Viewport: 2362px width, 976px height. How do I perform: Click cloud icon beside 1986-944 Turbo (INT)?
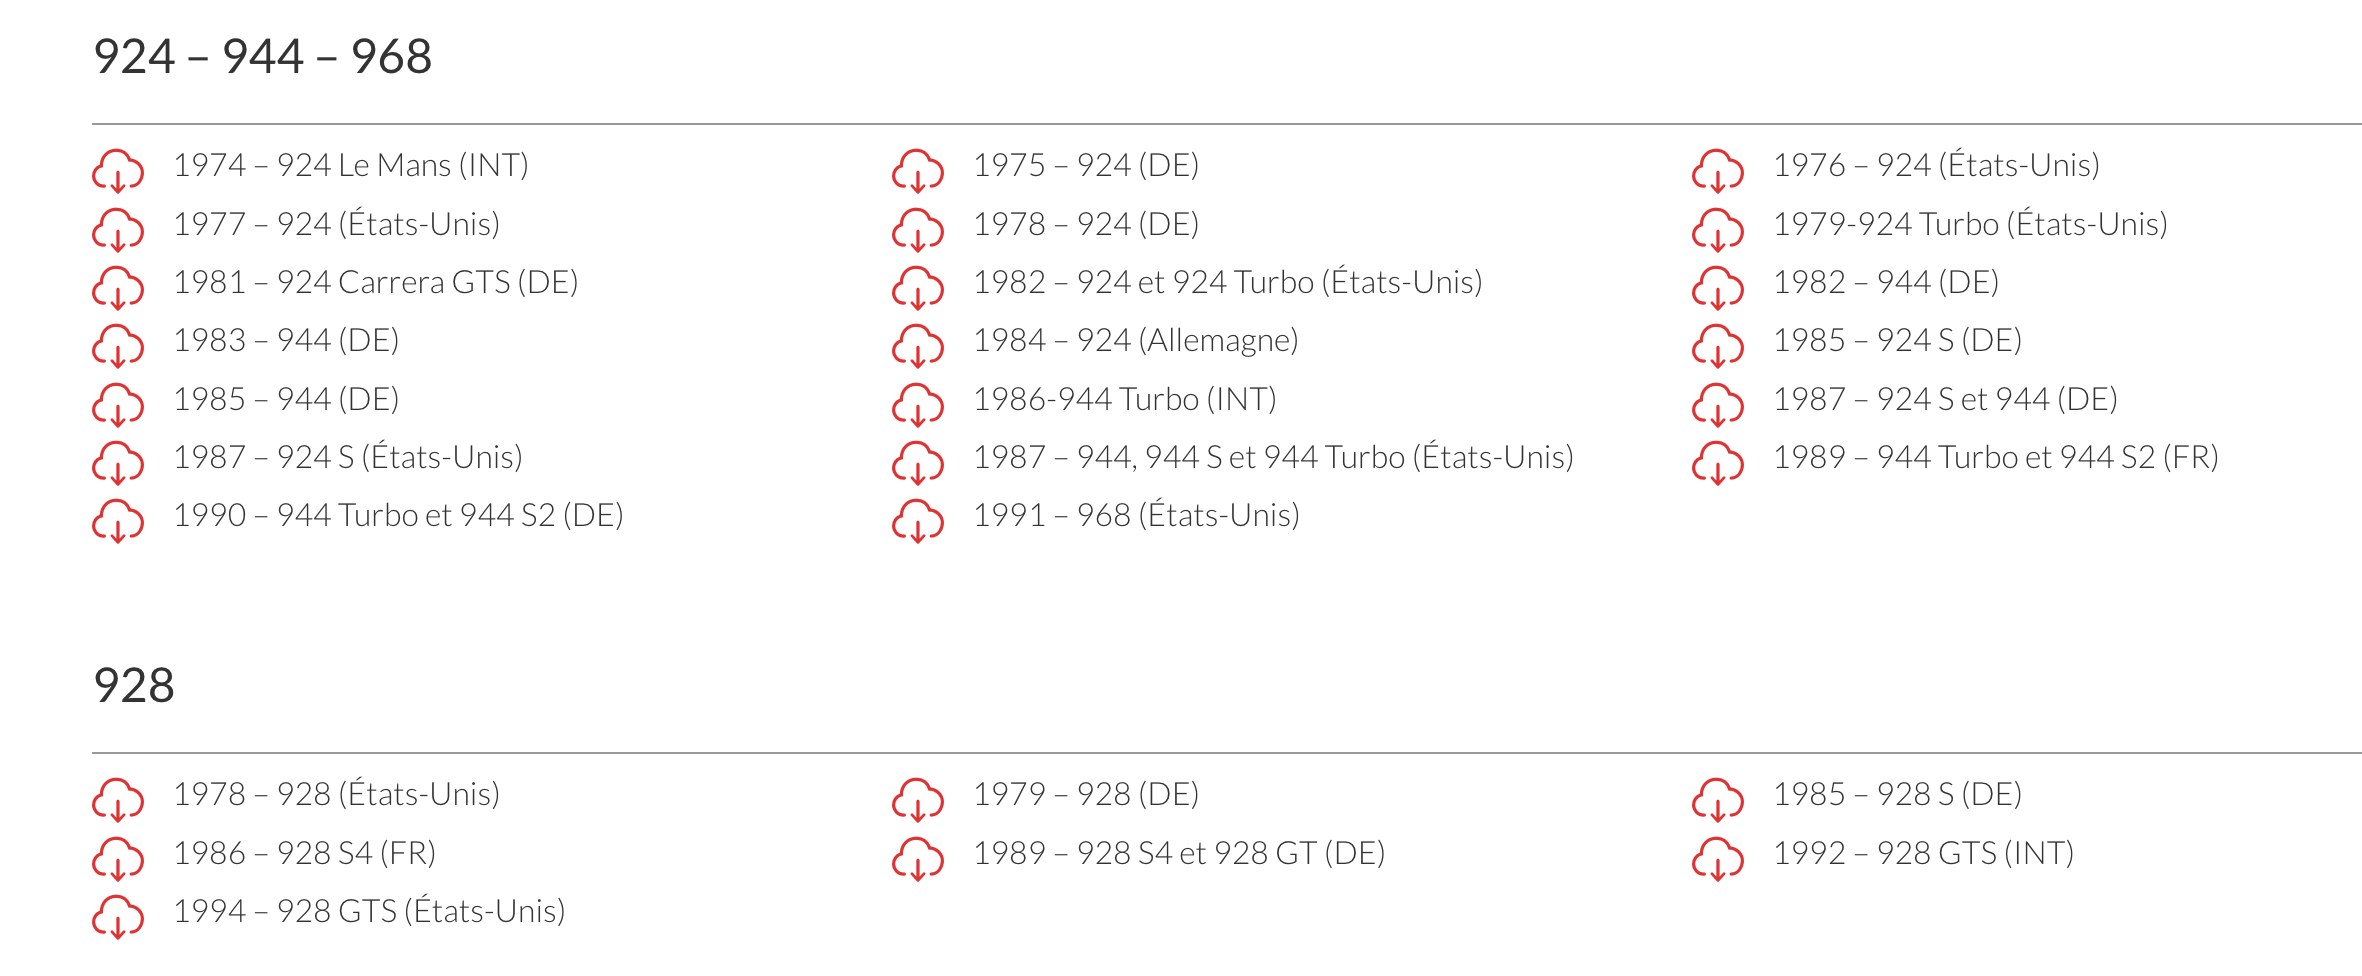click(x=918, y=405)
